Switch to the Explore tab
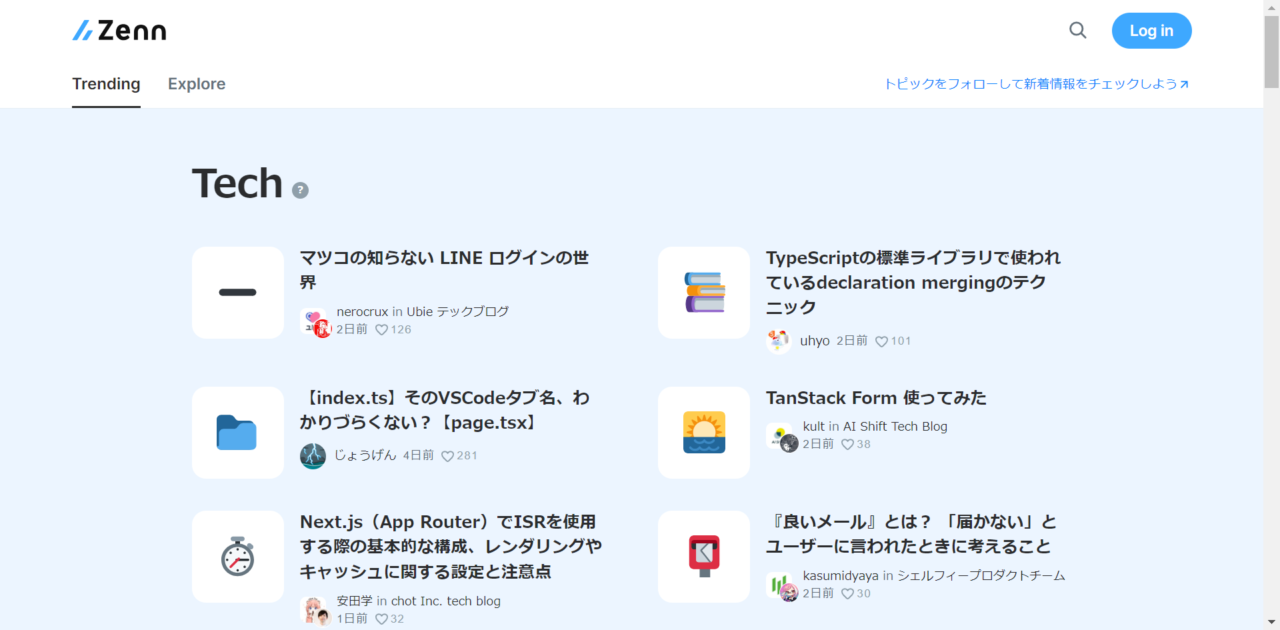This screenshot has height=630, width=1280. pyautogui.click(x=196, y=84)
